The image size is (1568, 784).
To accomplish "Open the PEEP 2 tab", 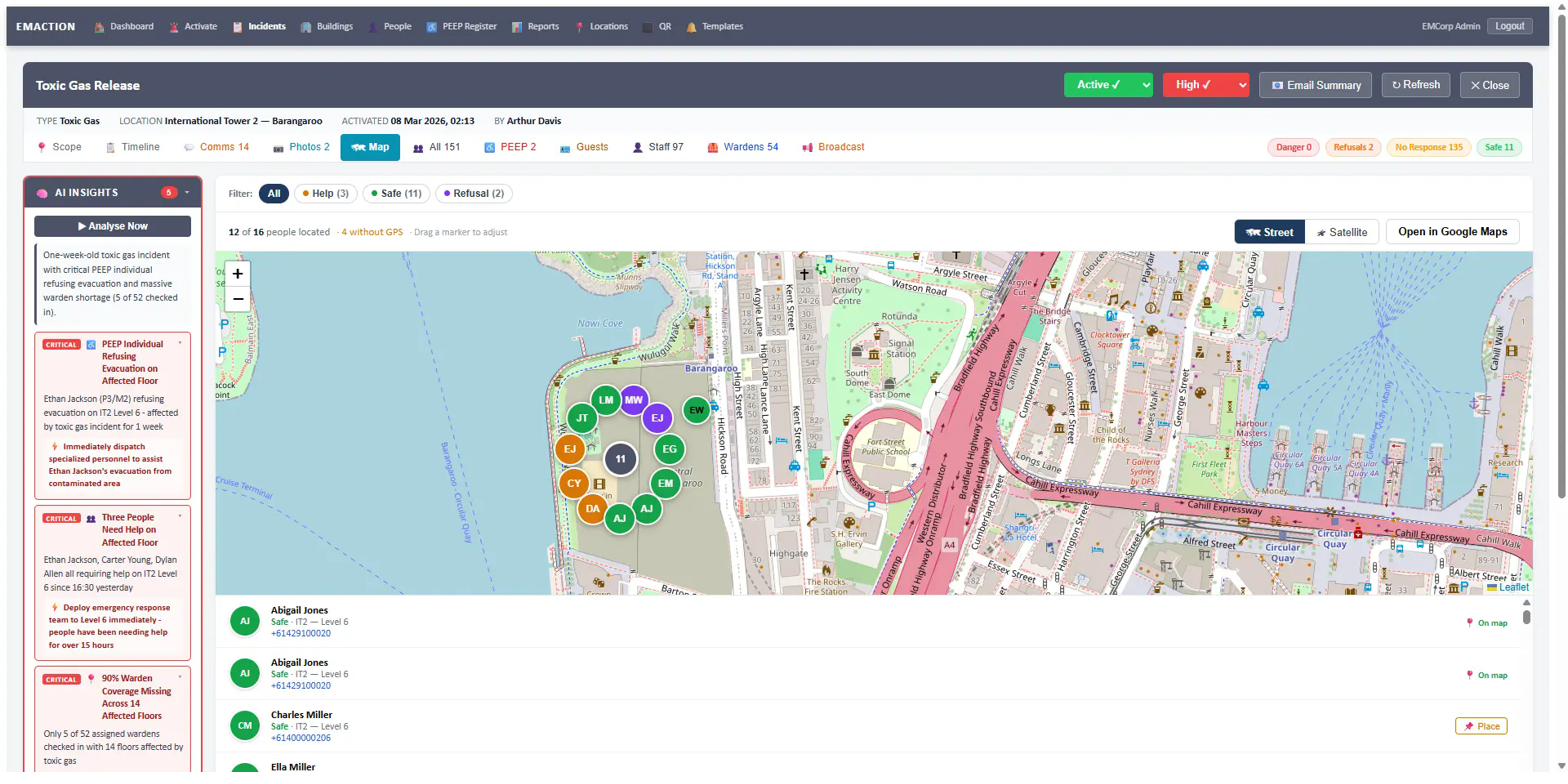I will coord(510,147).
